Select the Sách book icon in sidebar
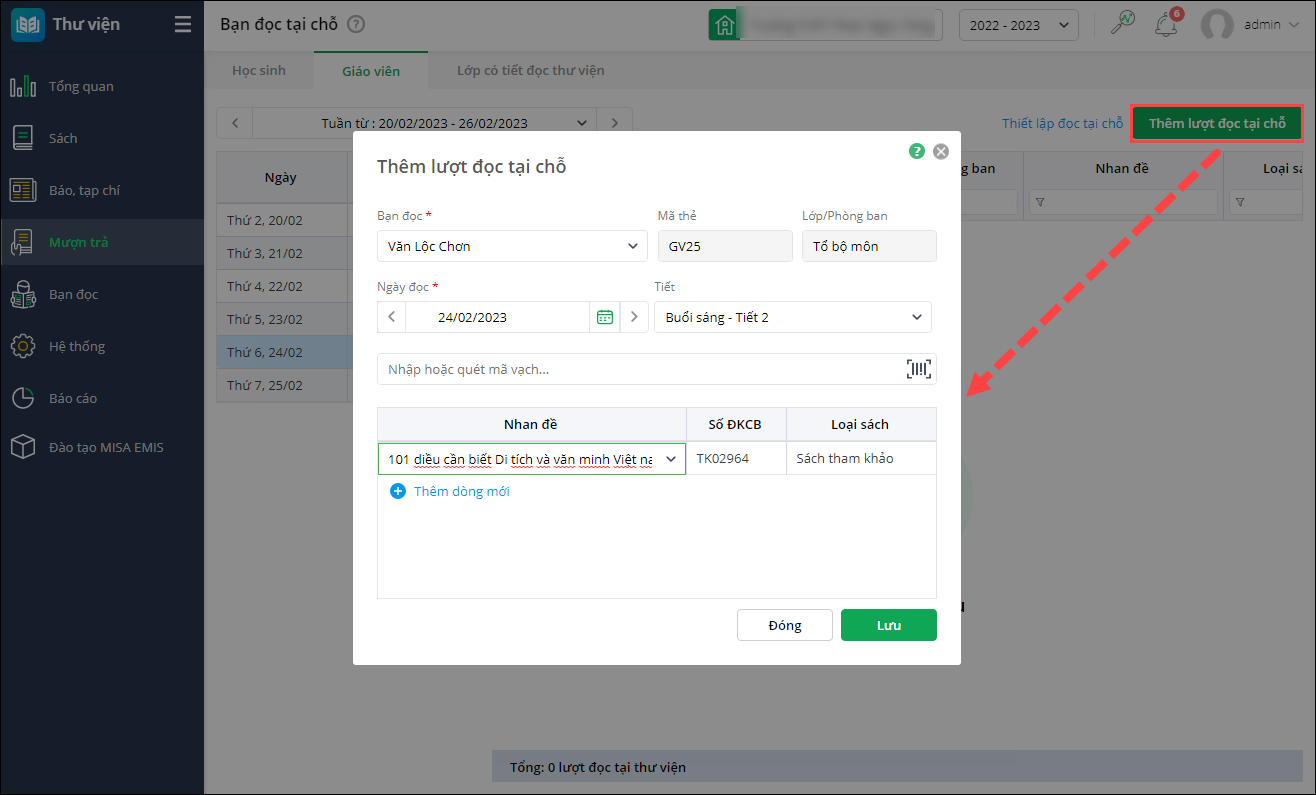 tap(23, 139)
